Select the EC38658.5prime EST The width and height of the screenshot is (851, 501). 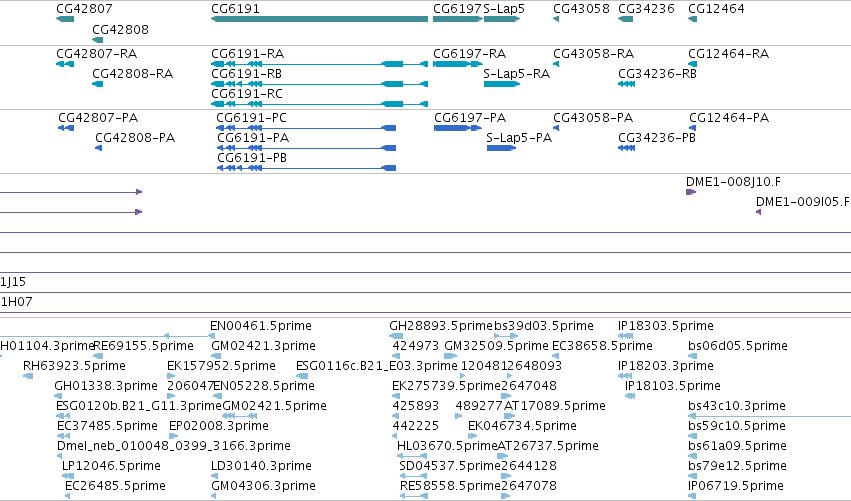click(x=556, y=356)
